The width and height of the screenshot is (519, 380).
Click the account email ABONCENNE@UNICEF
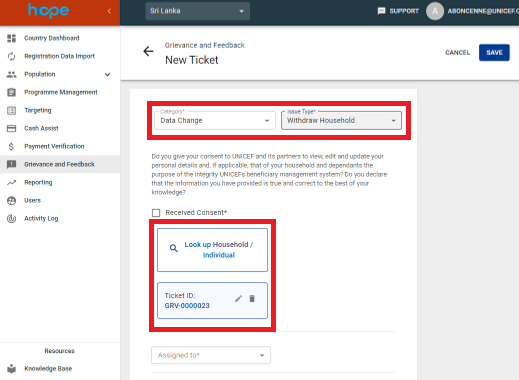click(483, 11)
